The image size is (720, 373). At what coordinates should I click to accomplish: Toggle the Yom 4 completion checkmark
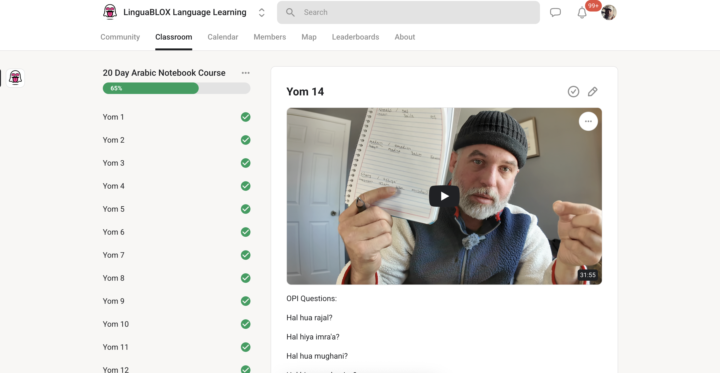pyautogui.click(x=246, y=186)
